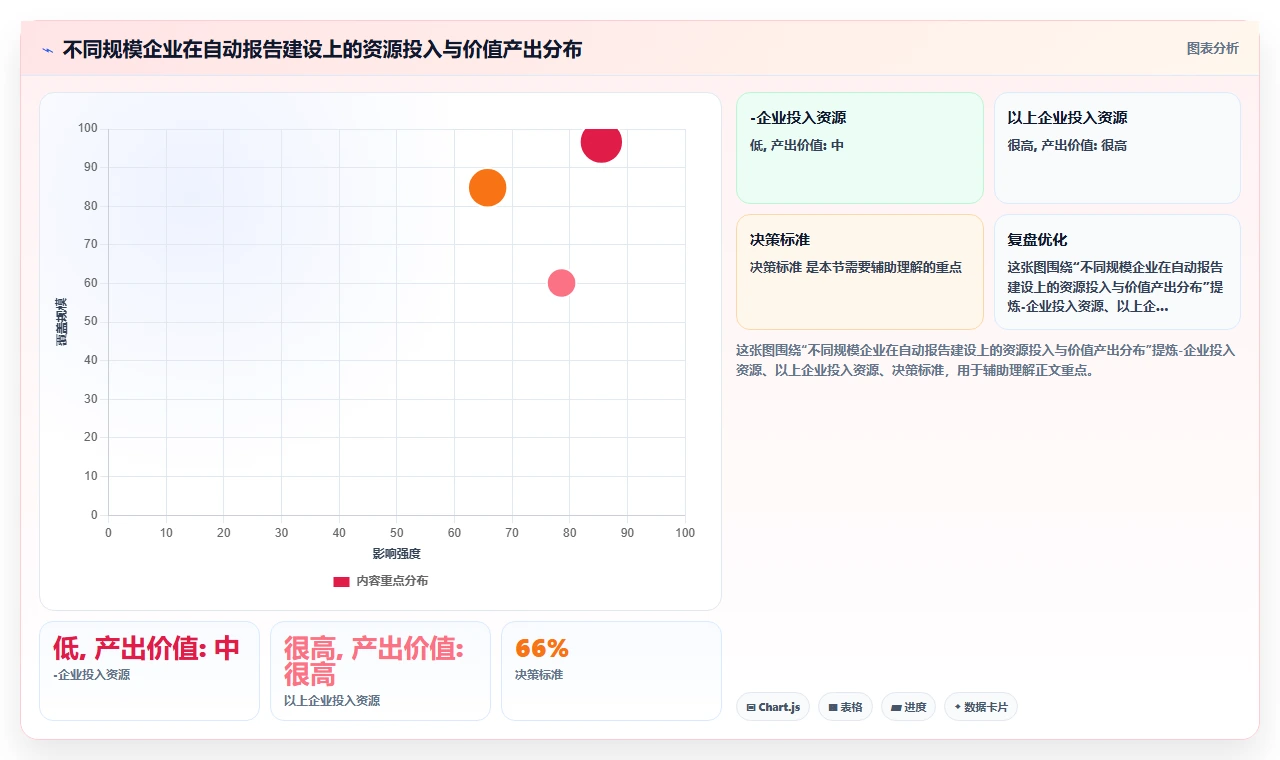Click the 很高, 产出价值: 很高 pink stat value
The image size is (1280, 760).
coord(374,661)
